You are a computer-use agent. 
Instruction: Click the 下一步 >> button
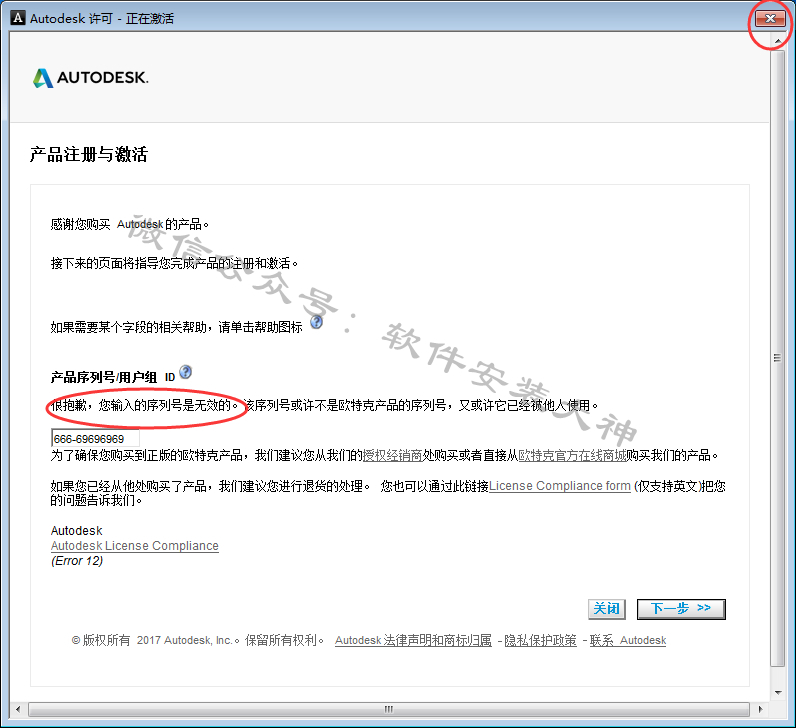681,609
